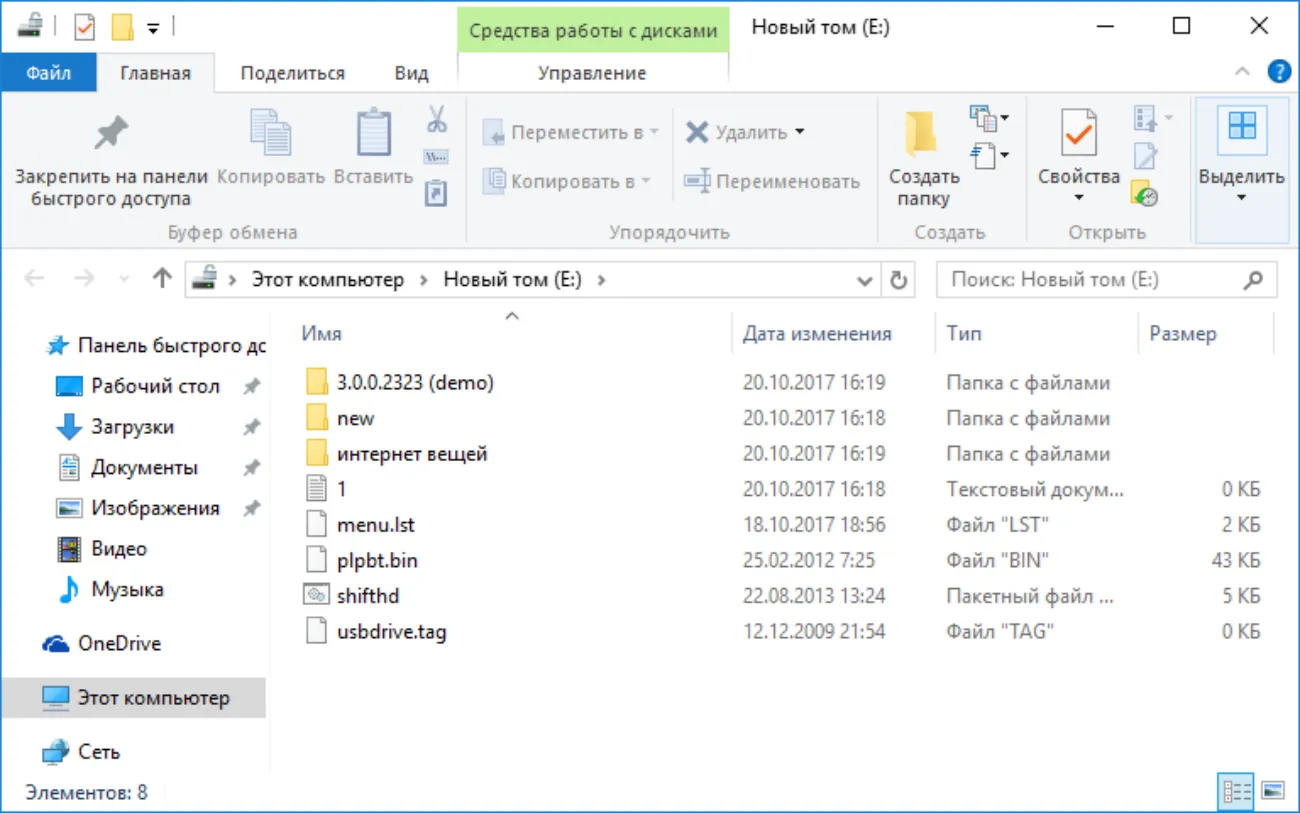Switch to large thumbnails view icon
Viewport: 1300px width, 813px height.
[1273, 791]
